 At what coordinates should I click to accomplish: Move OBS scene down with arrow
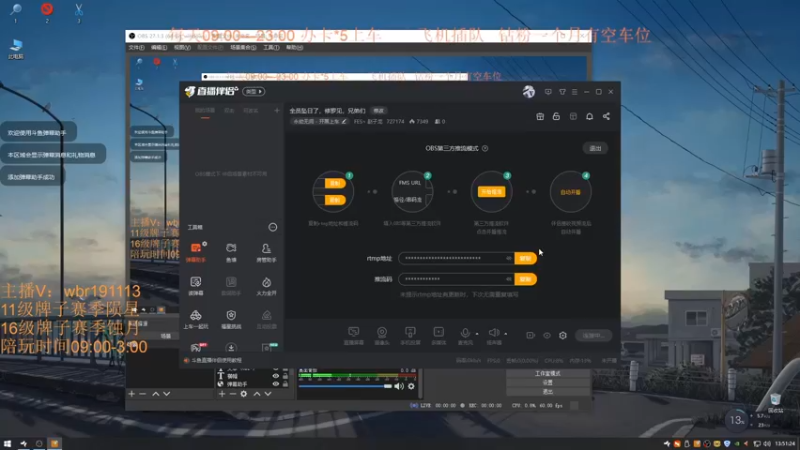(x=166, y=394)
